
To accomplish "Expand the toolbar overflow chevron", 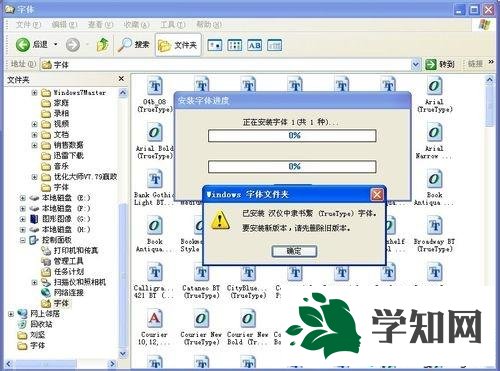I will click(491, 62).
